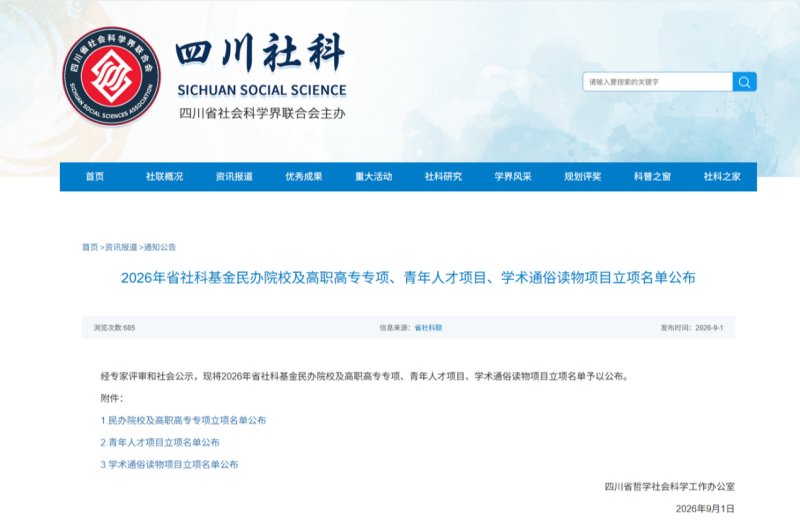Go to the 资讯报道 navigation item
The width and height of the screenshot is (800, 531).
pos(234,176)
